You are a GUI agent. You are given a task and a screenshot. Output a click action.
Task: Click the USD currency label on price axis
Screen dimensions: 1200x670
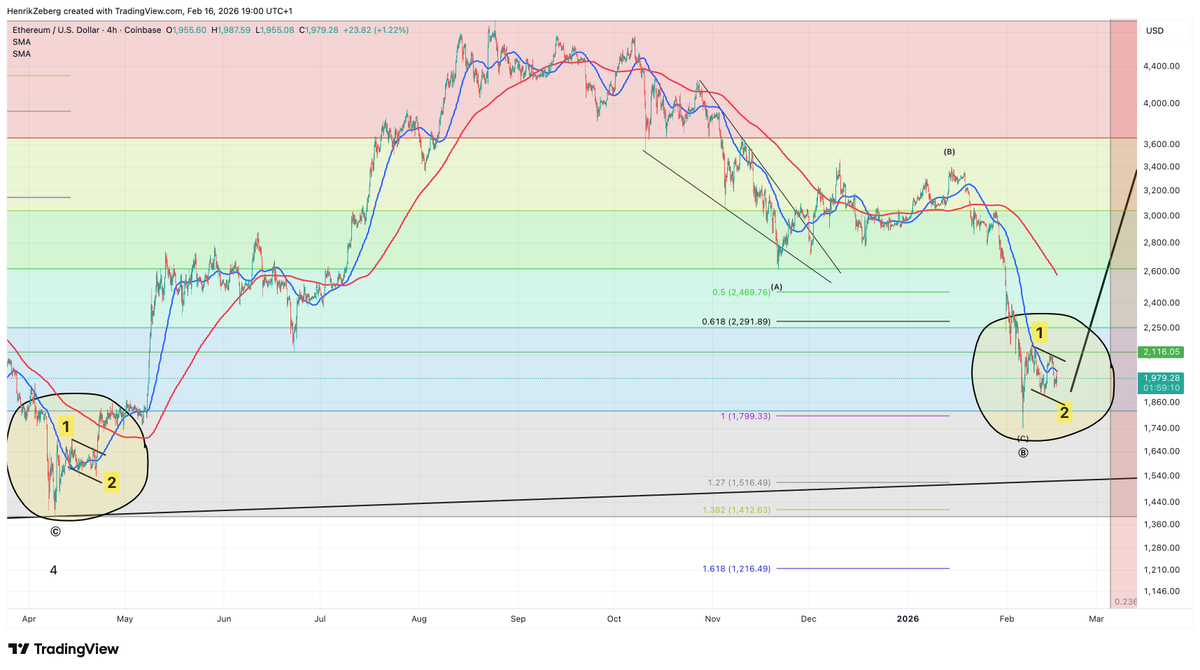(1155, 31)
